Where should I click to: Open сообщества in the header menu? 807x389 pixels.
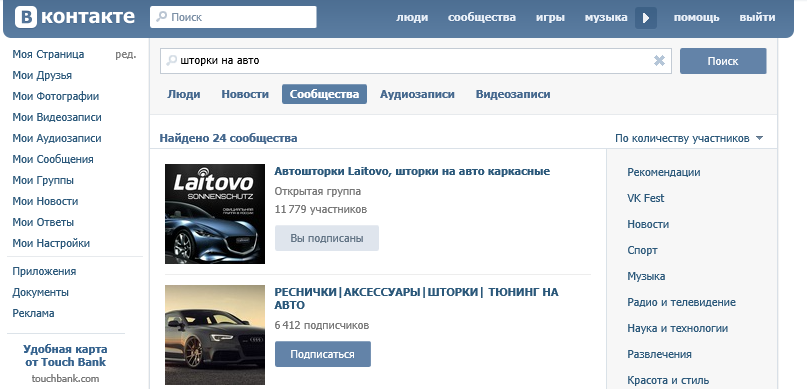coord(482,17)
